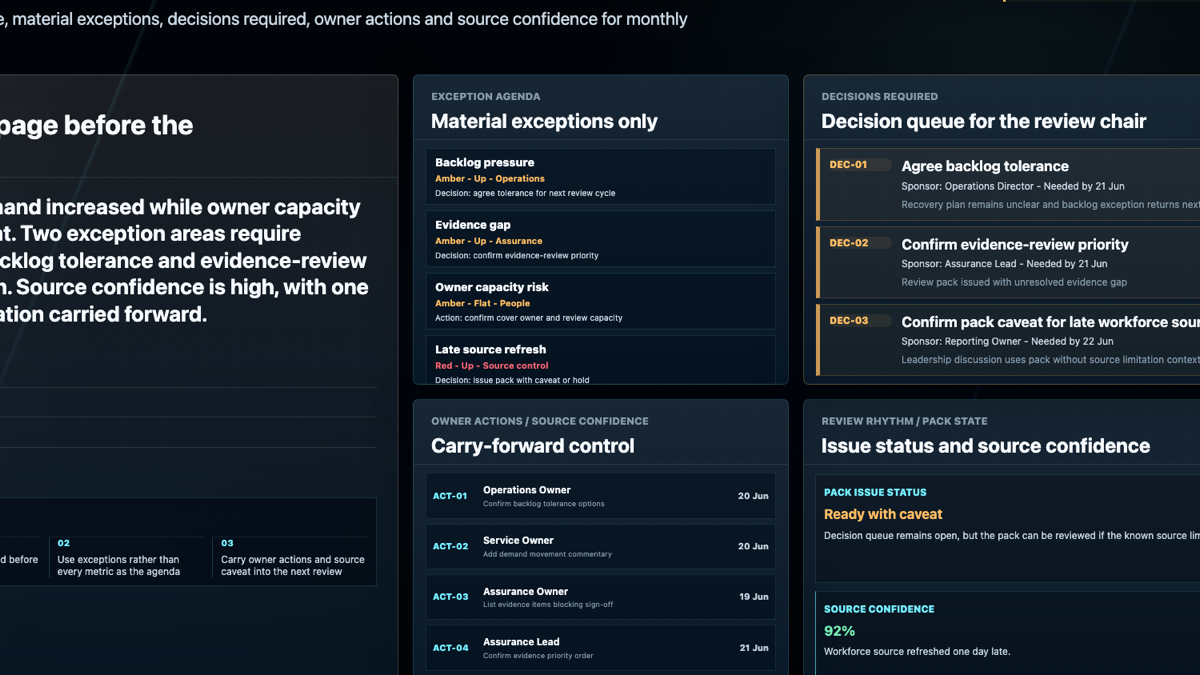1200x675 pixels.
Task: Click the Material exceptions only heading
Action: pos(544,121)
